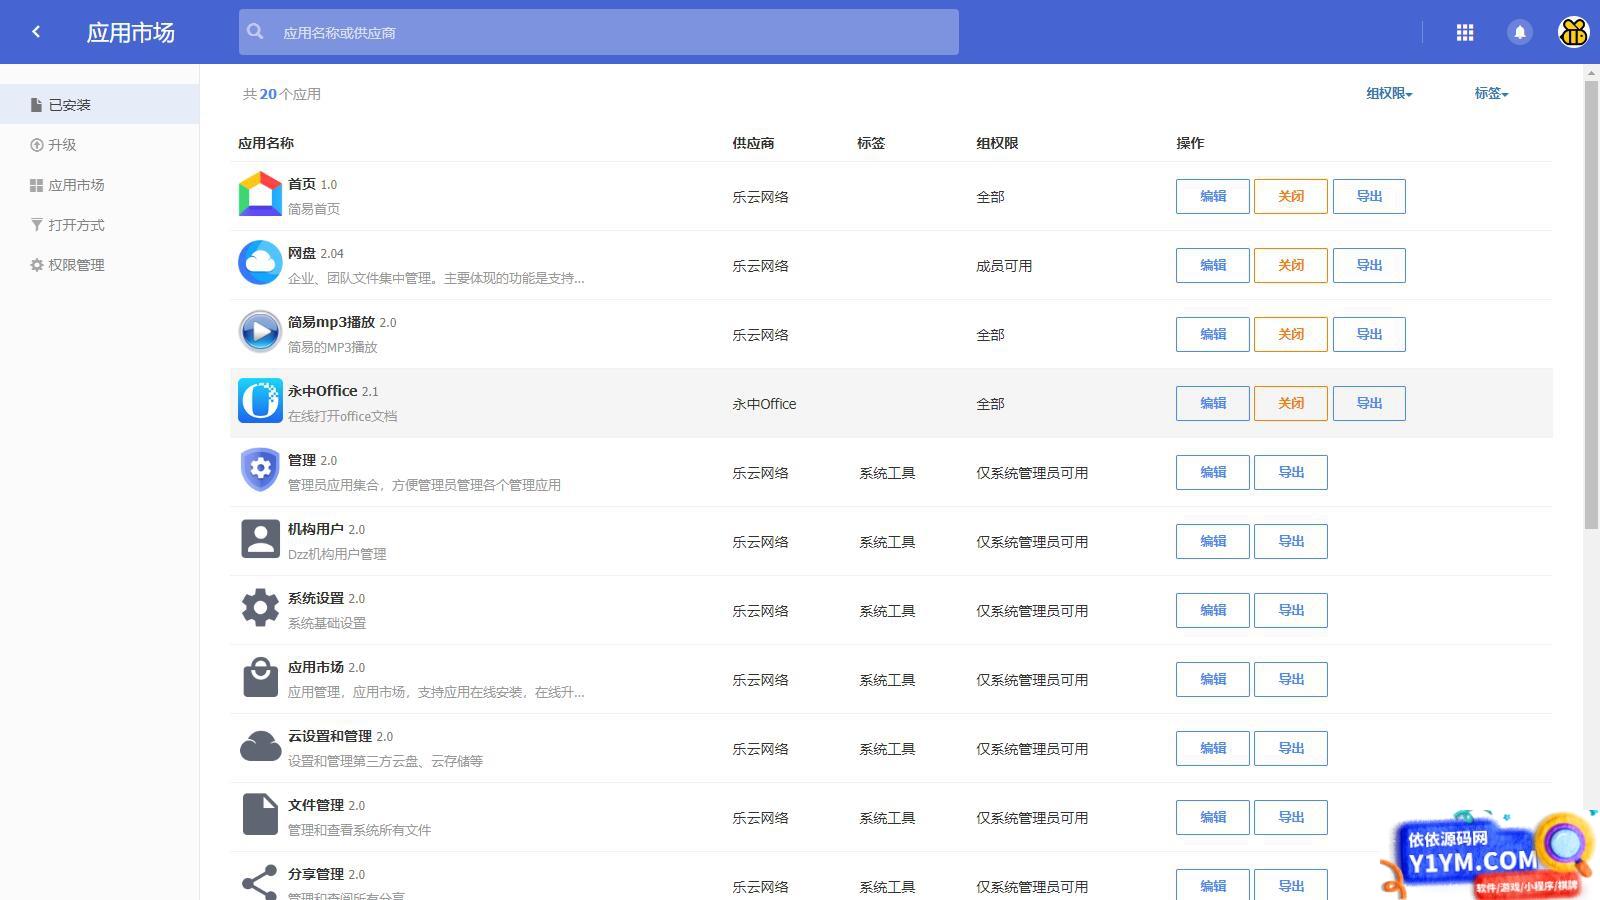Disable 网盘 via 关闭 button

coord(1291,265)
